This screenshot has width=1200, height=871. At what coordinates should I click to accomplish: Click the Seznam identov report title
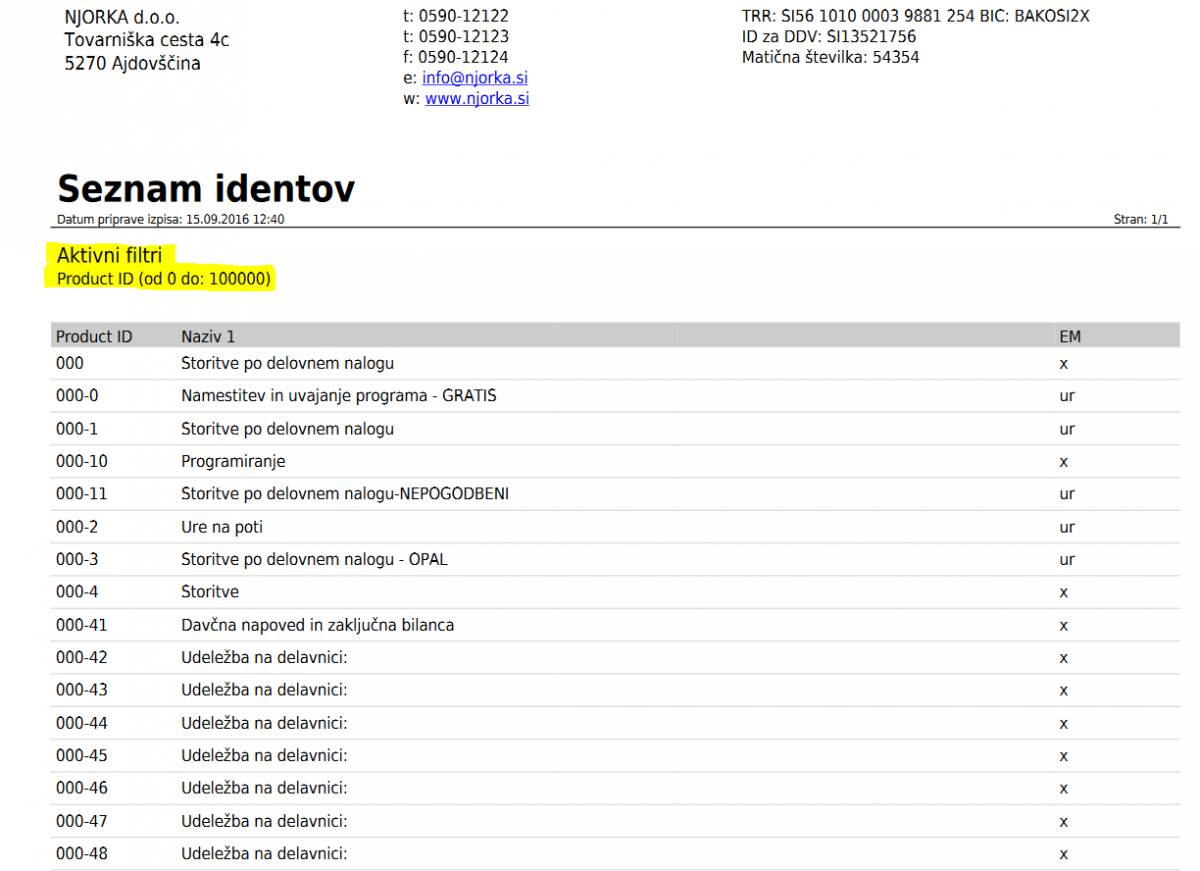click(x=206, y=188)
